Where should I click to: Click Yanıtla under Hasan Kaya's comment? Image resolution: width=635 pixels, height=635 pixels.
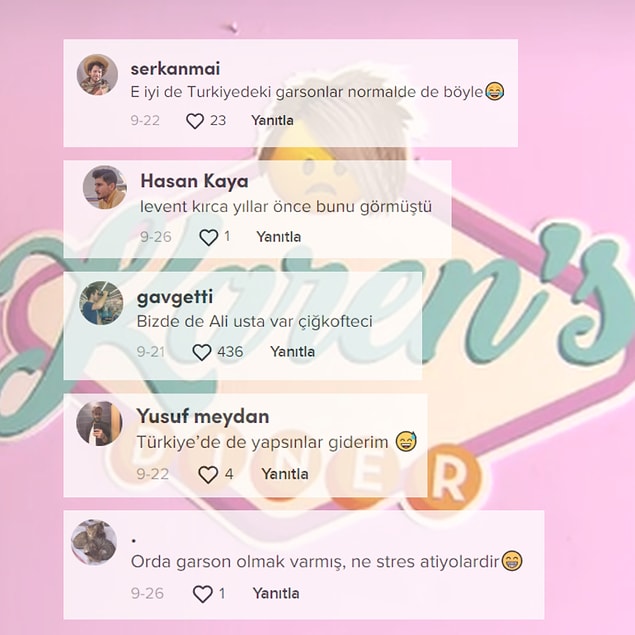pos(279,237)
